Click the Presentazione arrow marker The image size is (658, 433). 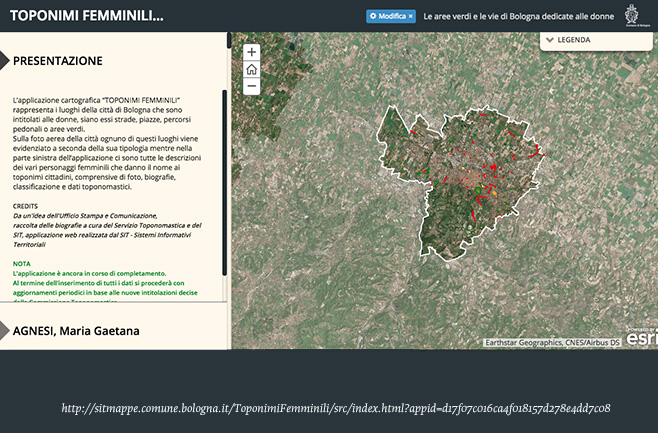pyautogui.click(x=5, y=61)
